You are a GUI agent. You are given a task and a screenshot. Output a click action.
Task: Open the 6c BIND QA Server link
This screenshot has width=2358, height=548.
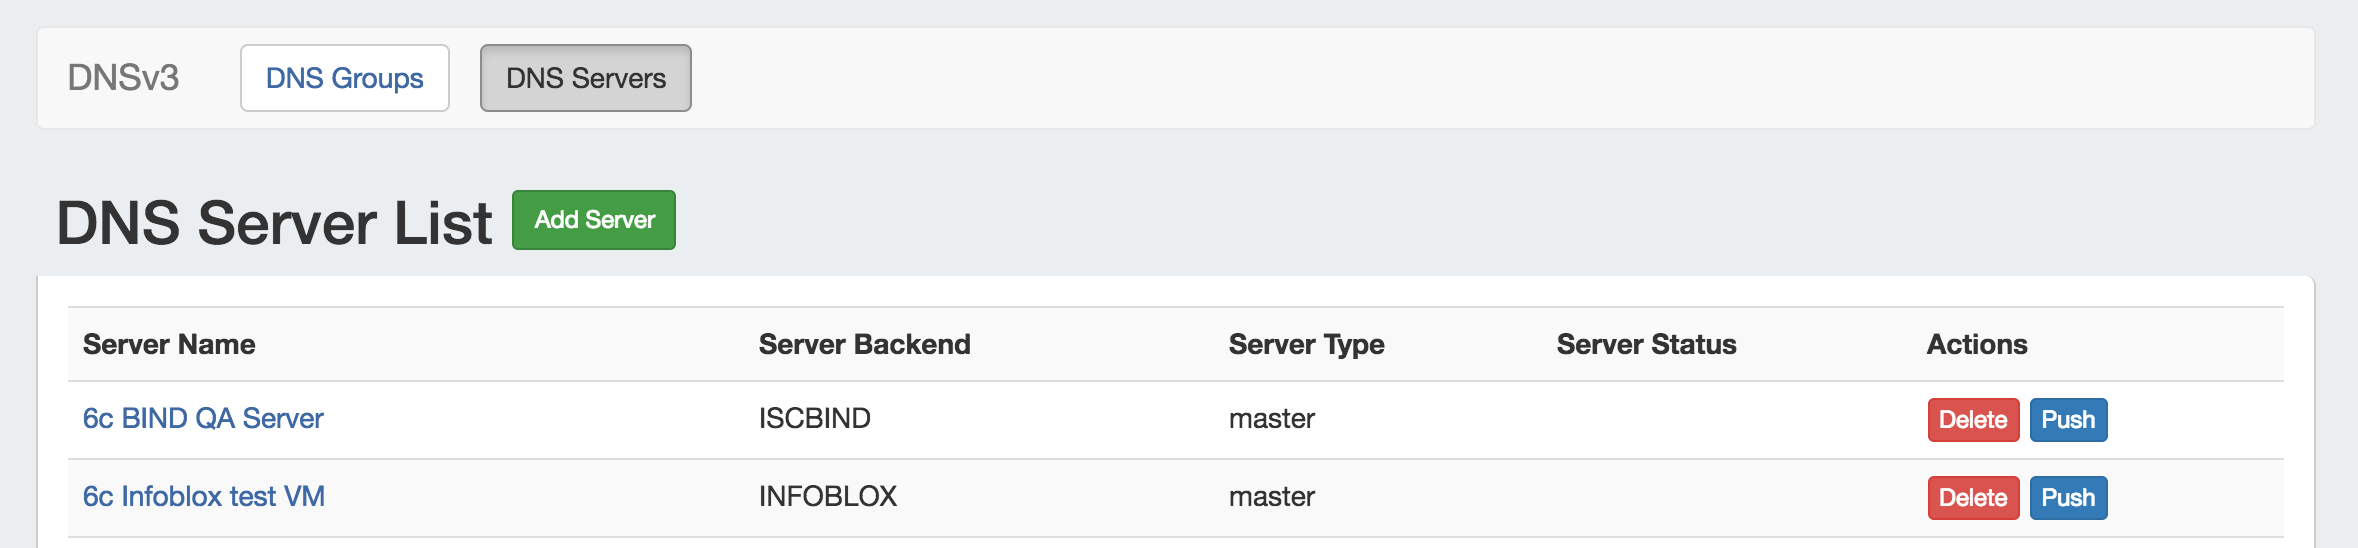pyautogui.click(x=203, y=418)
